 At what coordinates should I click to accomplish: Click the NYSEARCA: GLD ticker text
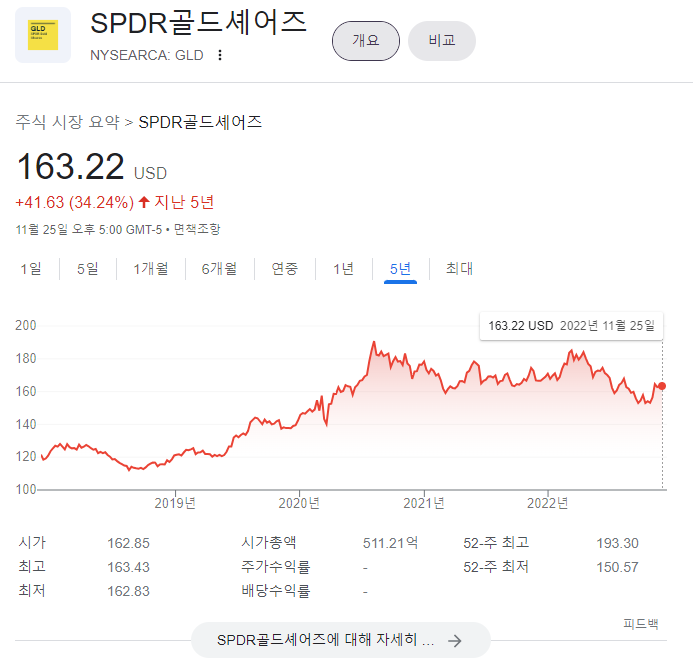tap(147, 55)
